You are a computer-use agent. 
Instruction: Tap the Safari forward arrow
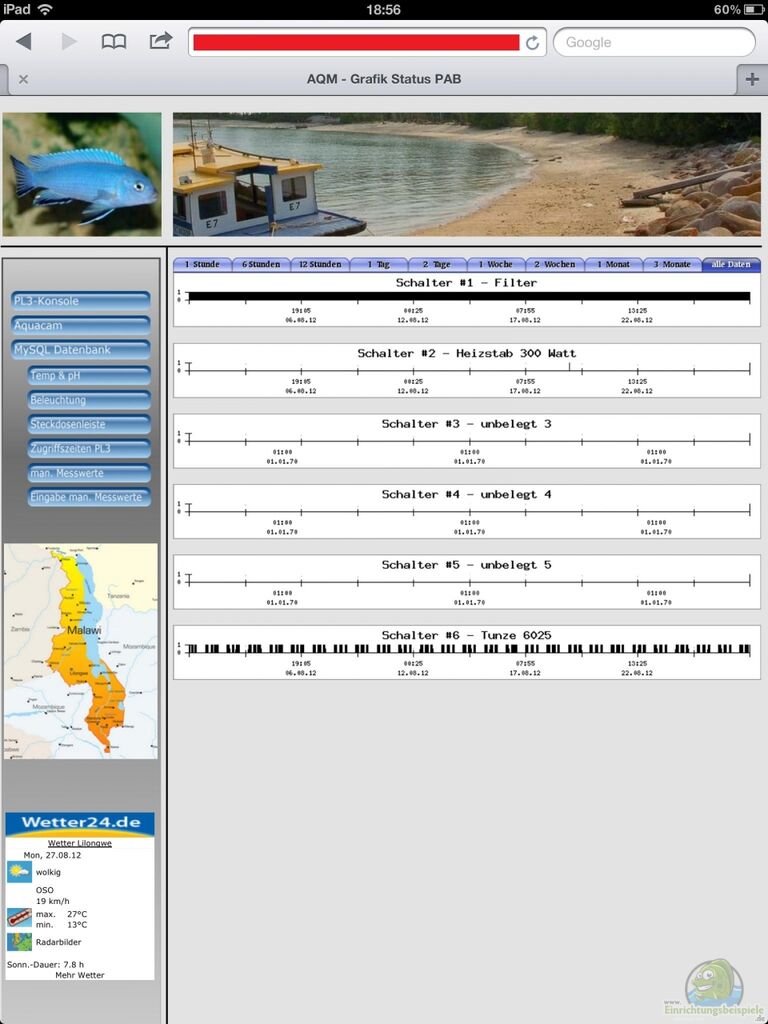(69, 42)
